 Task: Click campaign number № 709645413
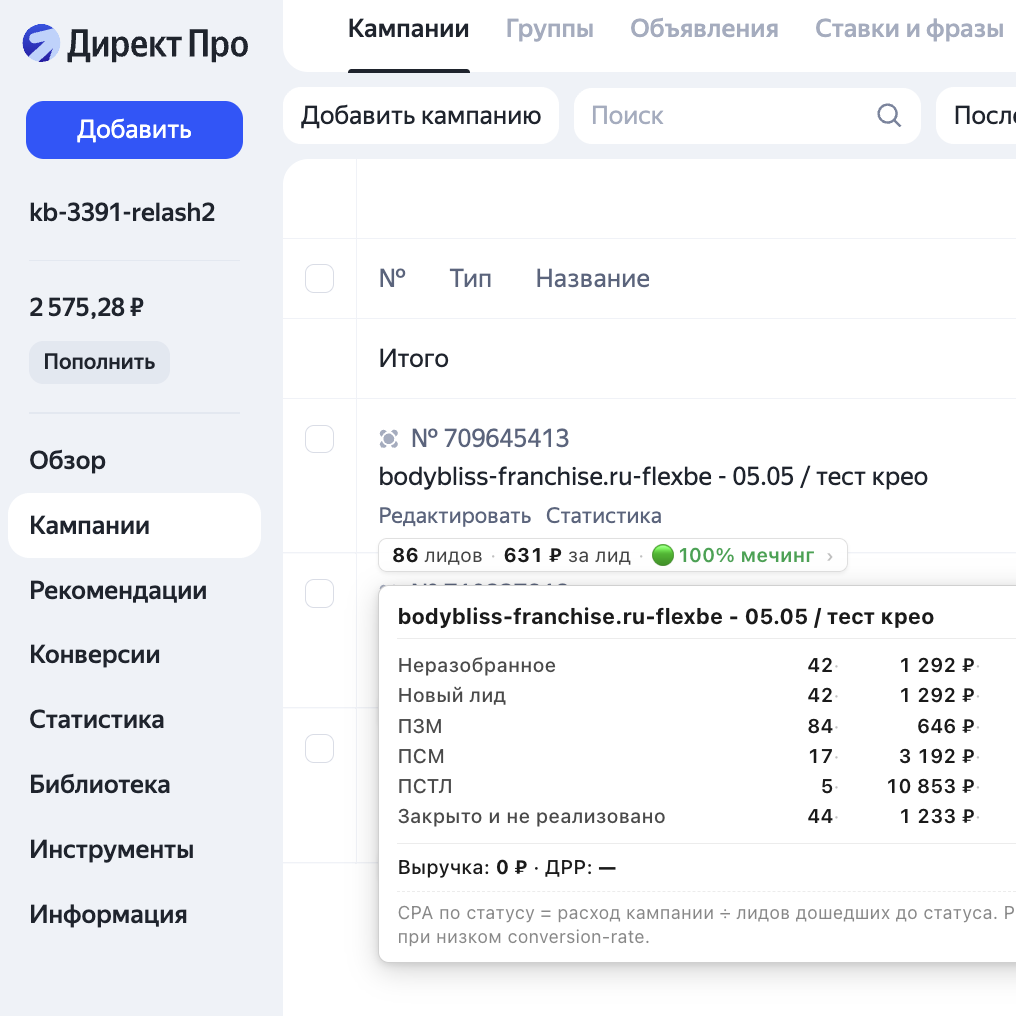(x=490, y=439)
